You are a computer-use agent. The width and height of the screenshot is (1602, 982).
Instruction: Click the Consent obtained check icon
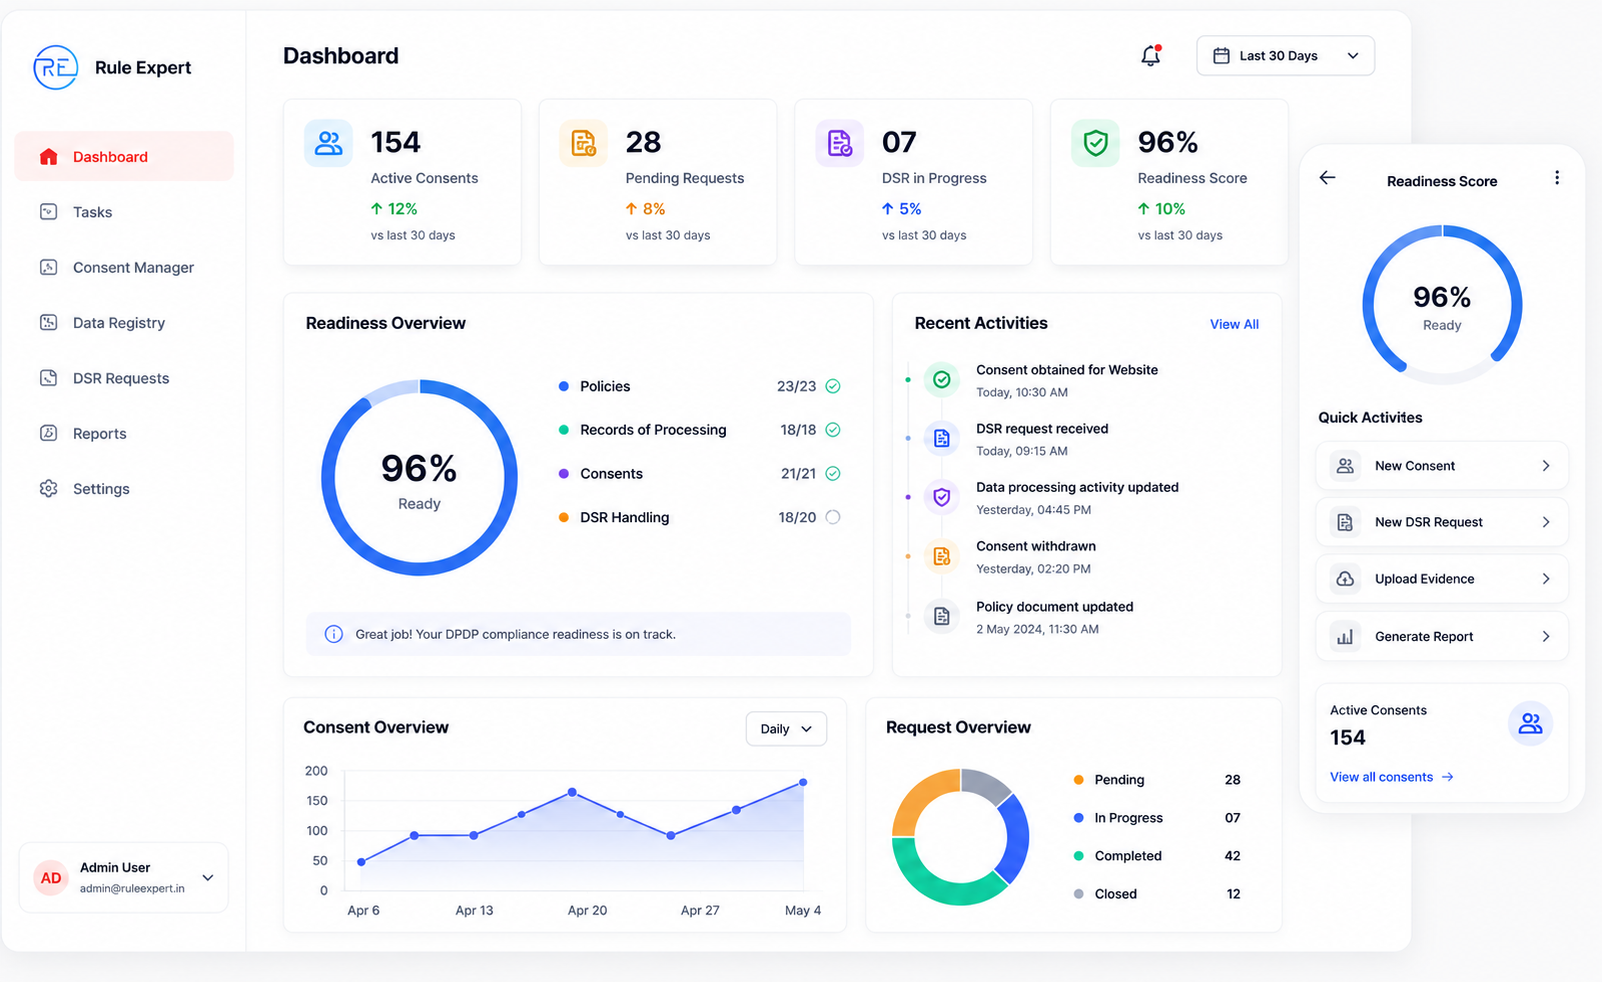pyautogui.click(x=941, y=379)
